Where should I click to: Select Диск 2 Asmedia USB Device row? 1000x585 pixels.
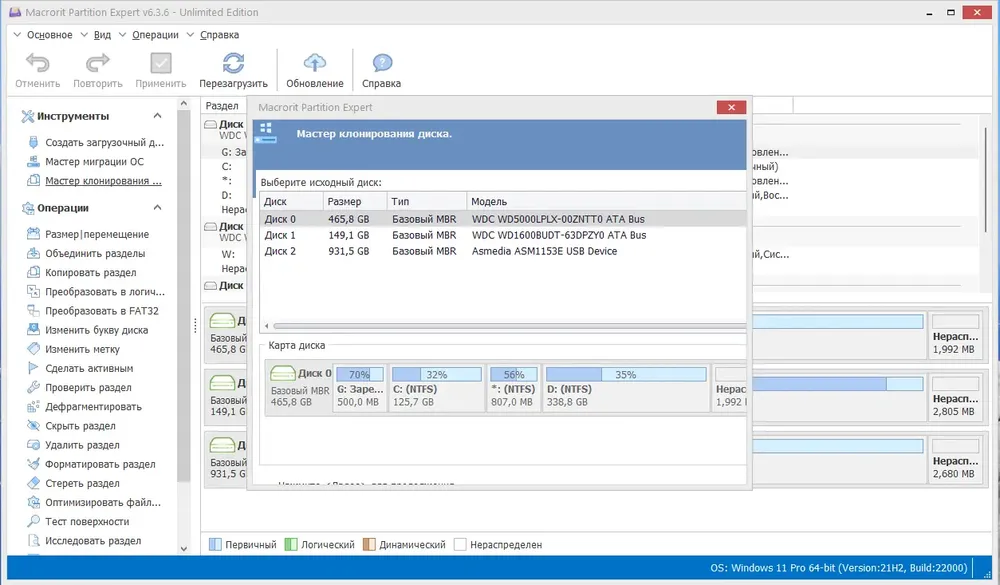pyautogui.click(x=503, y=251)
